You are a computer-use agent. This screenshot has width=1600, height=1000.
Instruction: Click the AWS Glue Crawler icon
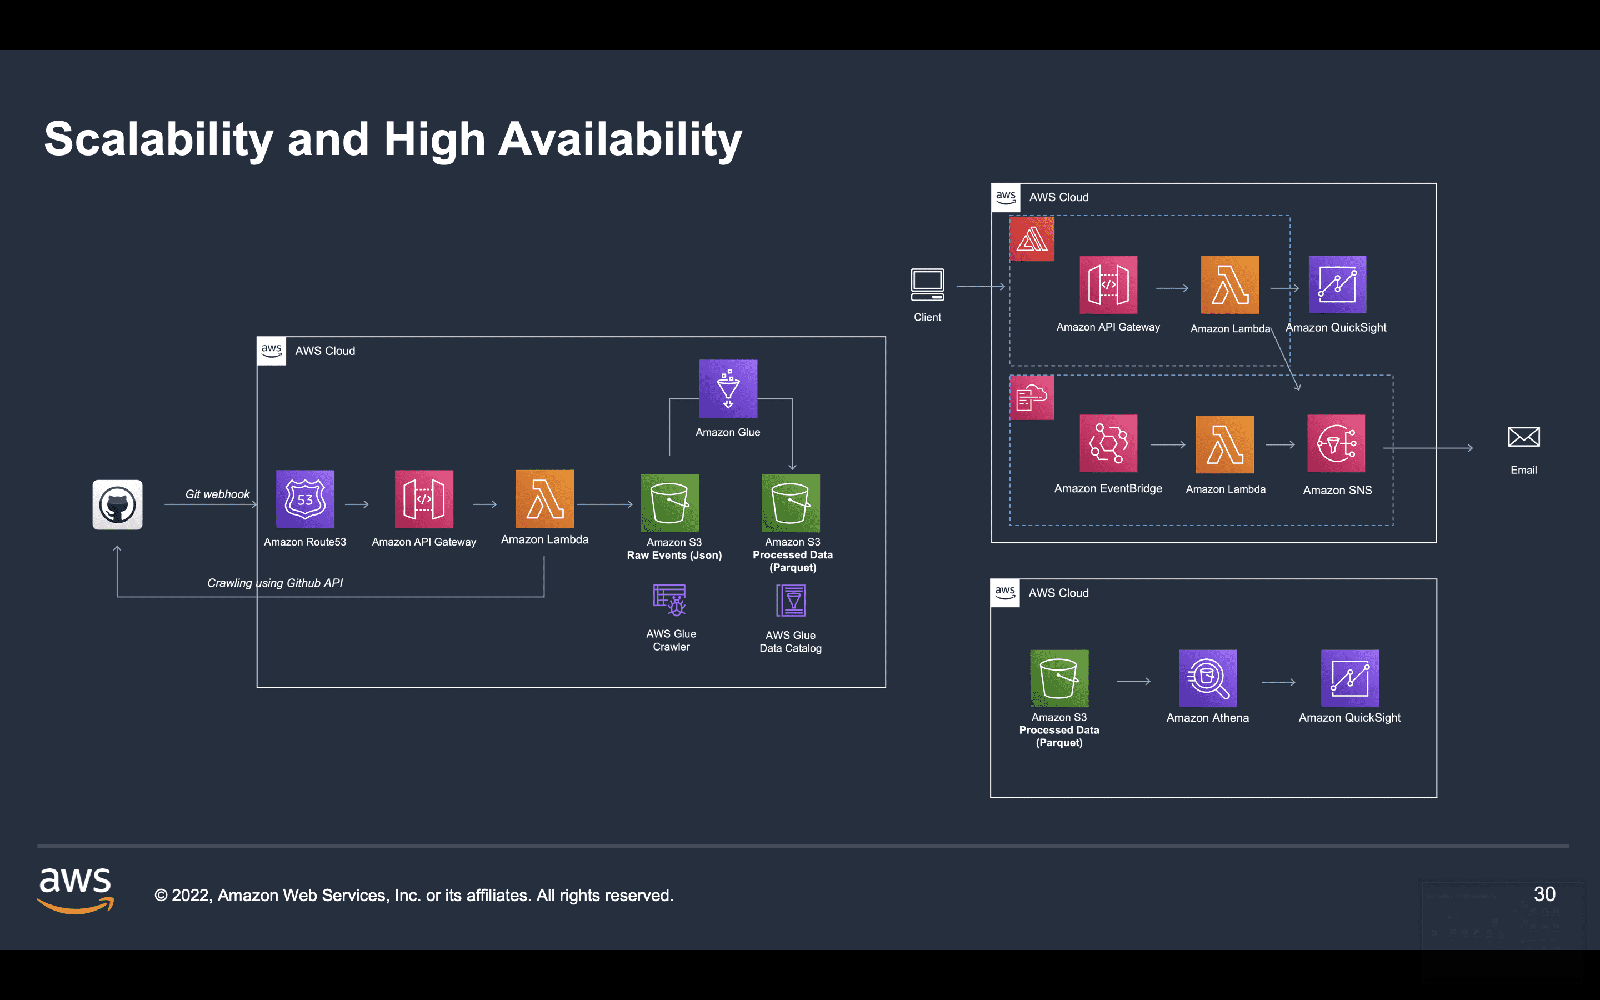(670, 600)
